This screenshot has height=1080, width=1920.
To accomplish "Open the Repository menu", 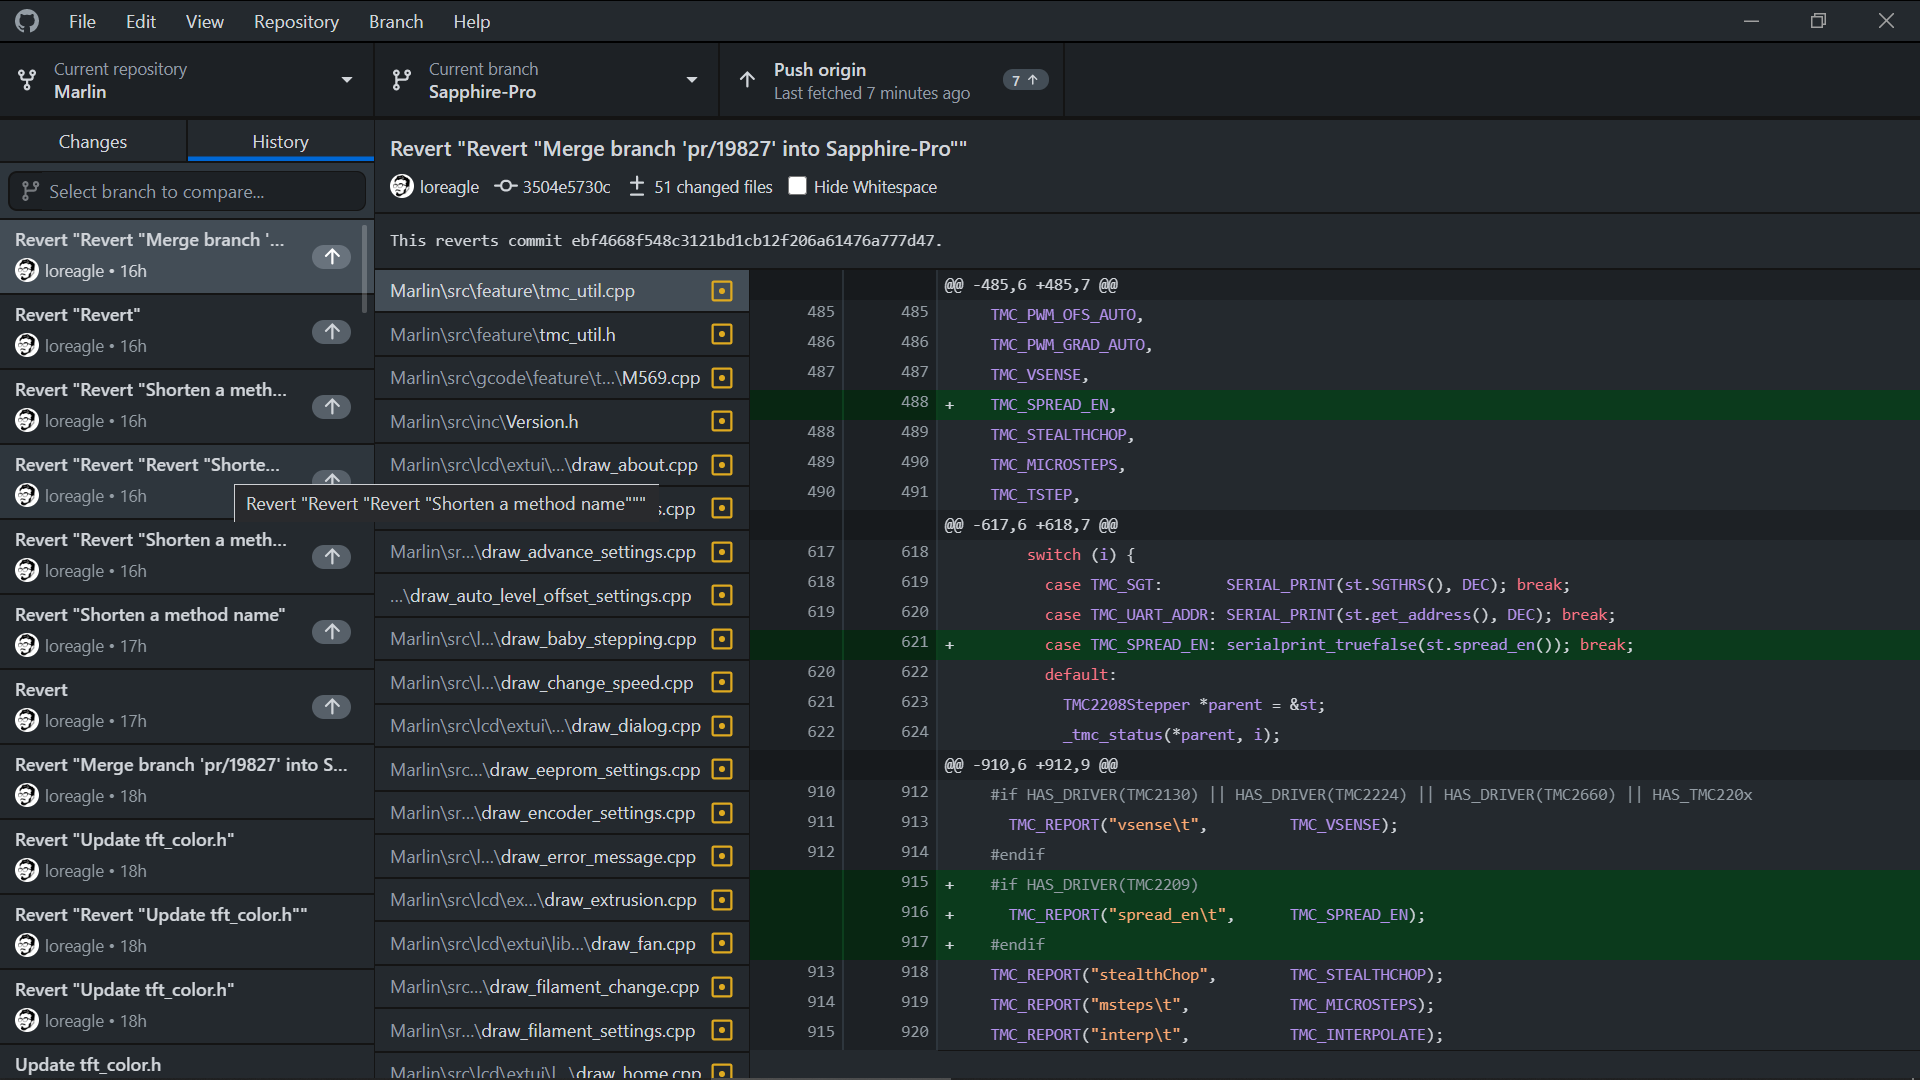I will 296,21.
